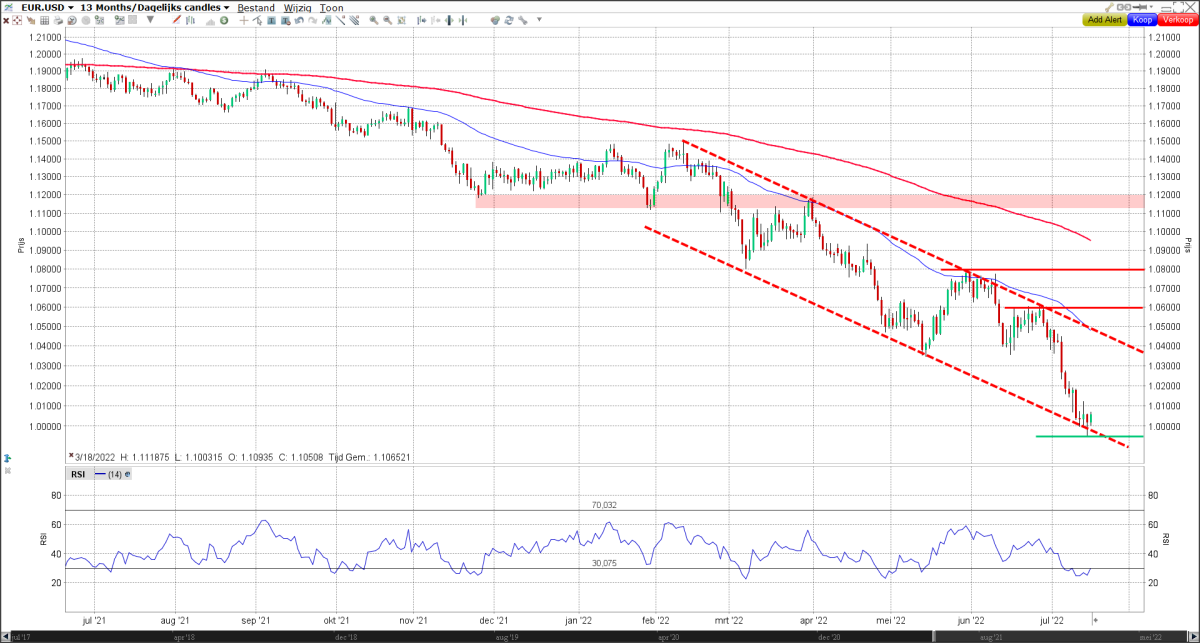1200x643 pixels.
Task: Open the Toon menu
Action: (331, 8)
